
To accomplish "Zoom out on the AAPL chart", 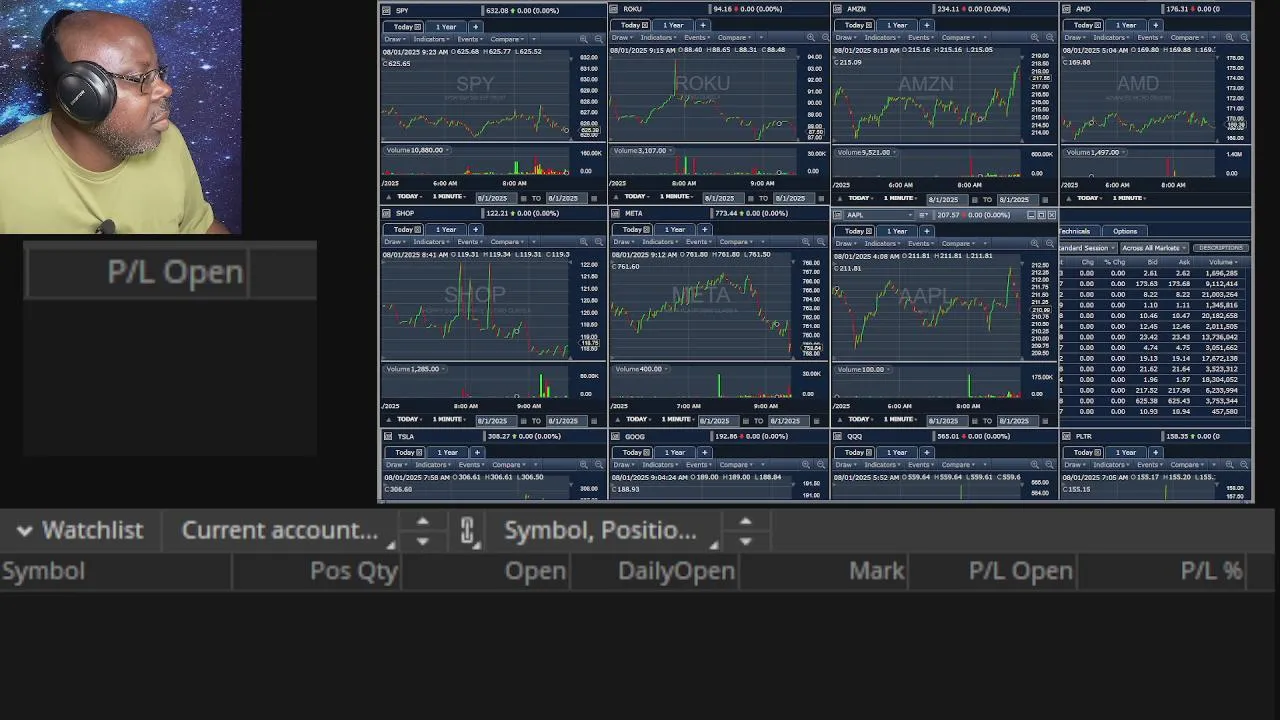I will 1050,243.
